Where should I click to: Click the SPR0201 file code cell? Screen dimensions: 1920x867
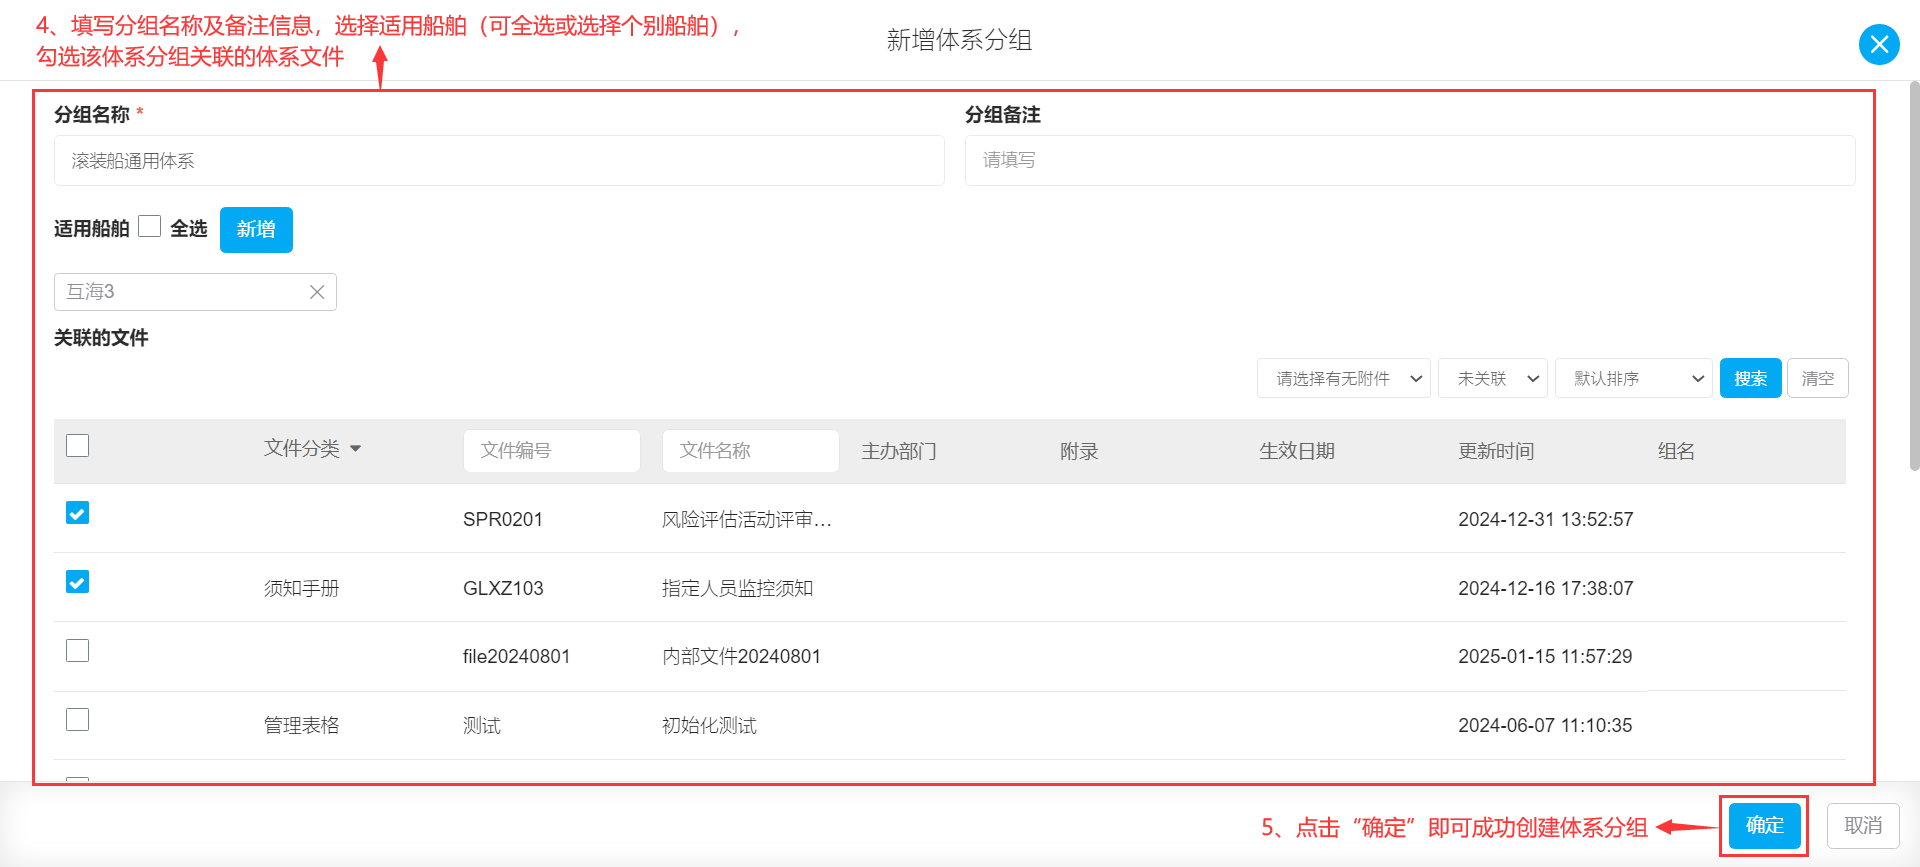(503, 519)
